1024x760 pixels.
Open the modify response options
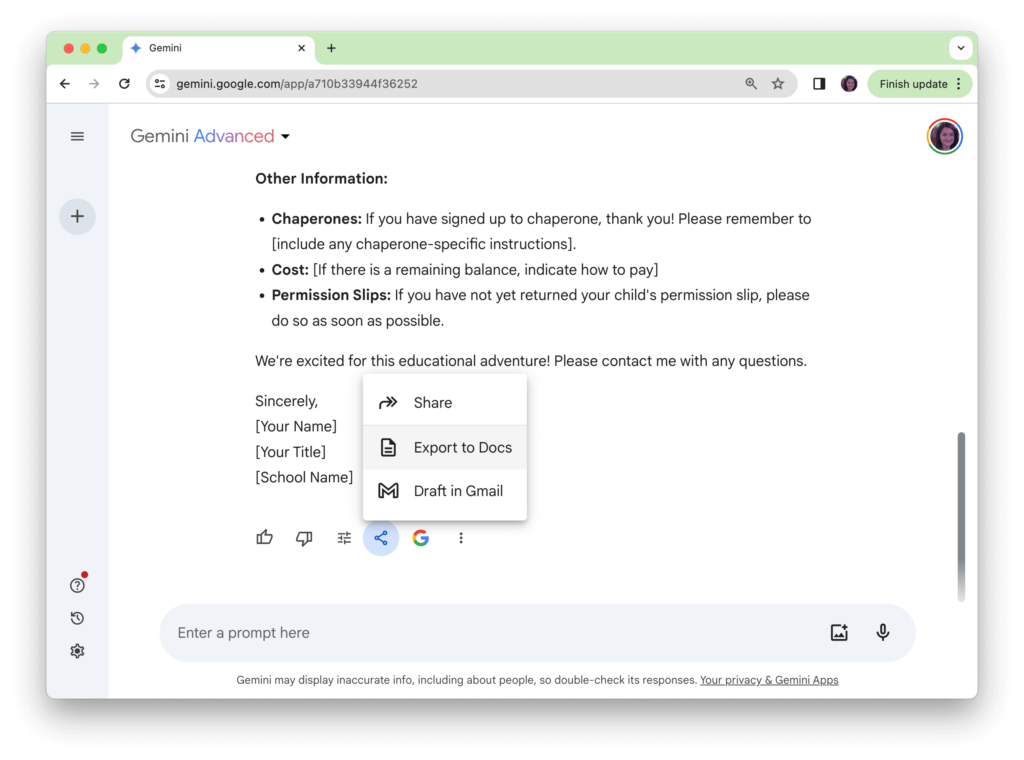point(344,538)
